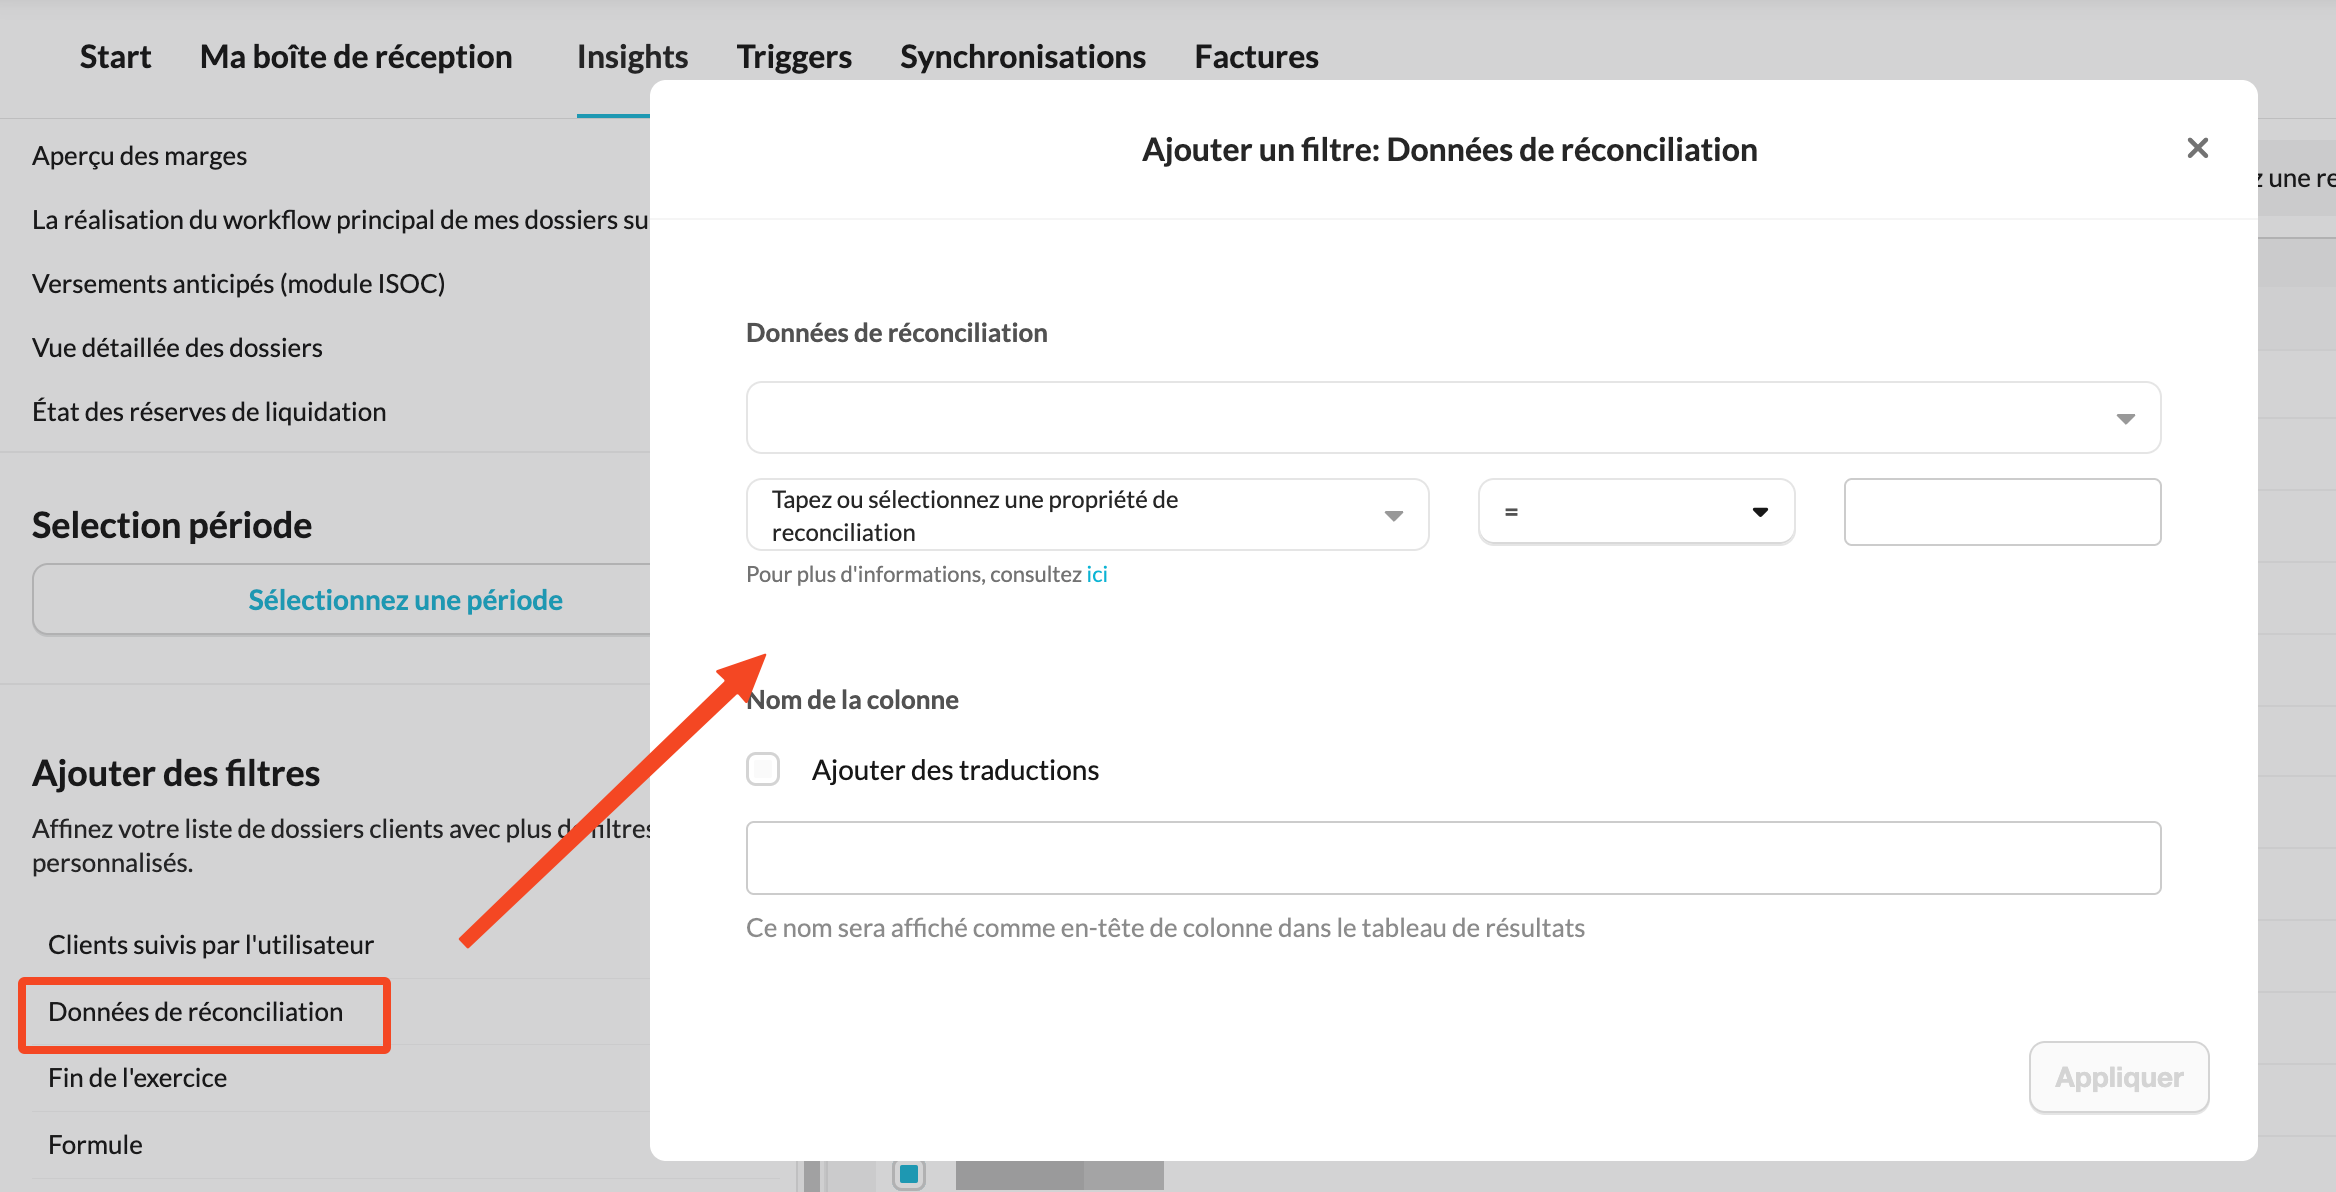Select Aperçu des marges report
This screenshot has height=1192, width=2336.
coord(139,156)
